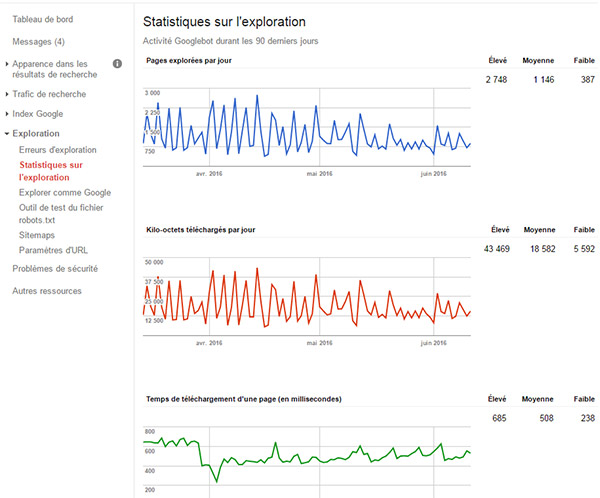Click the average value 1 146

(x=544, y=80)
